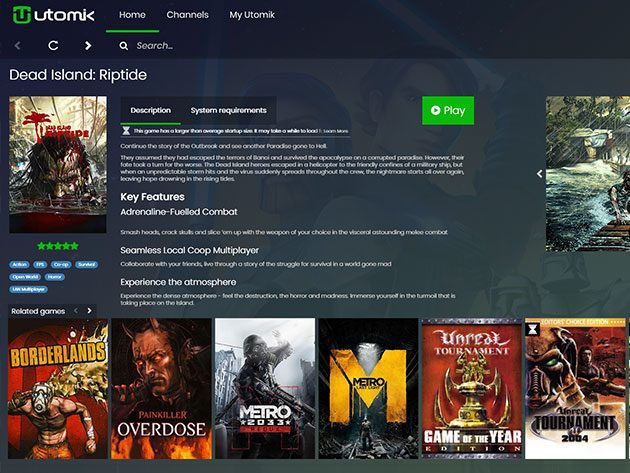Select the Horror tag
This screenshot has width=630, height=473.
coord(55,277)
